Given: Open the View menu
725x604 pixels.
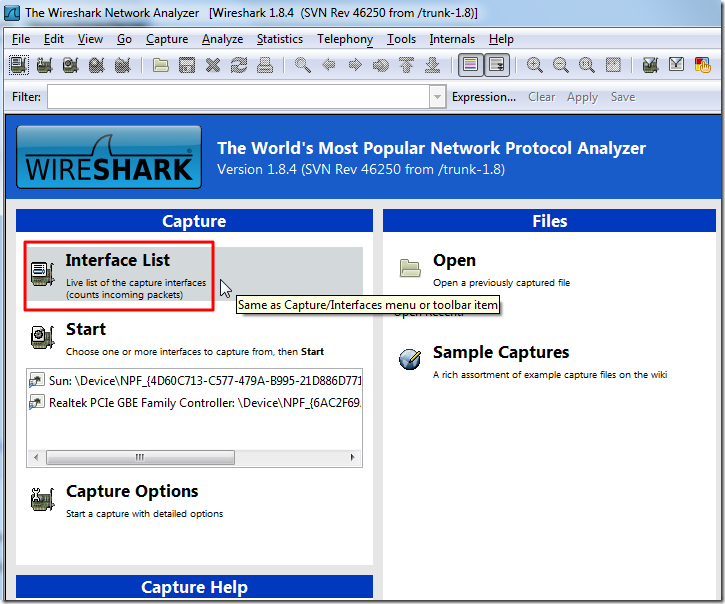Looking at the screenshot, I should coord(90,39).
